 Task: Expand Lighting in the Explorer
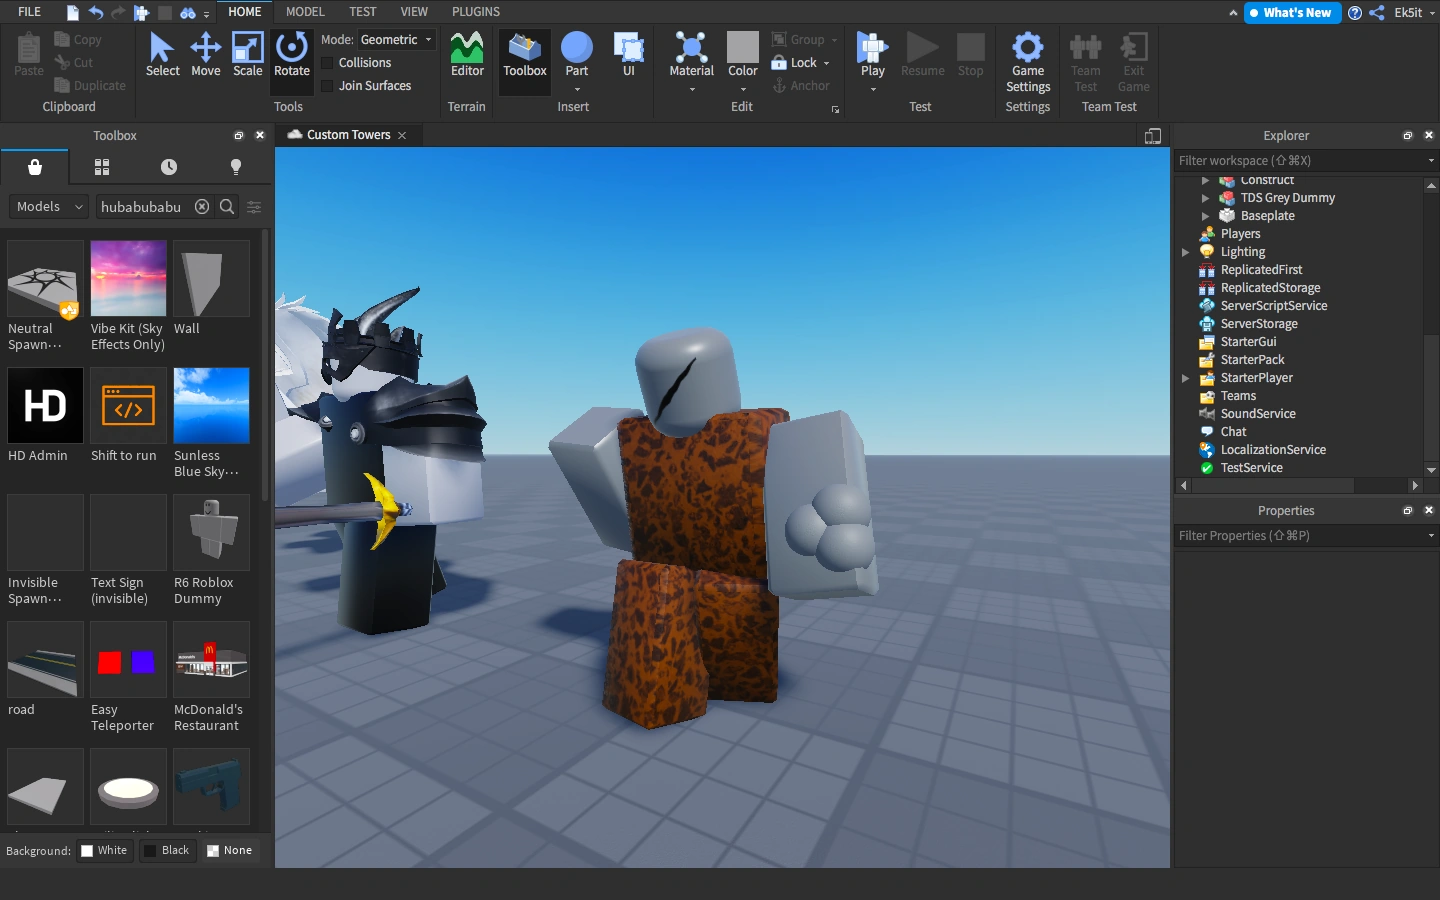click(1186, 251)
